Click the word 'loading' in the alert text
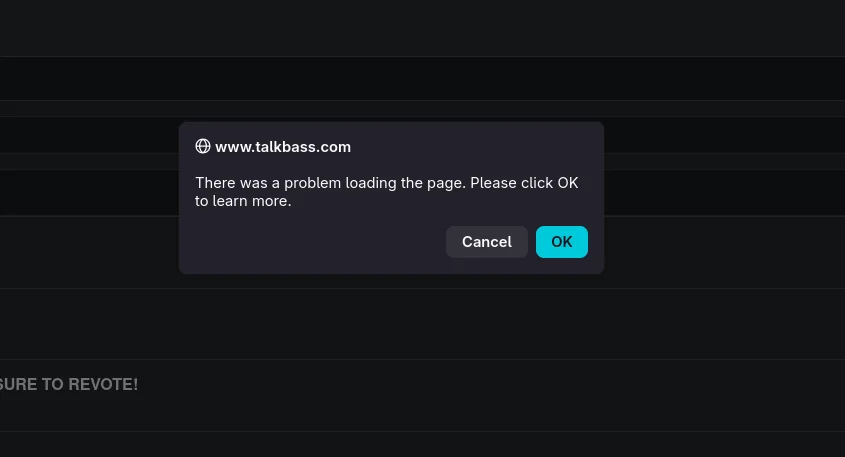The image size is (845, 457). pyautogui.click(x=371, y=183)
